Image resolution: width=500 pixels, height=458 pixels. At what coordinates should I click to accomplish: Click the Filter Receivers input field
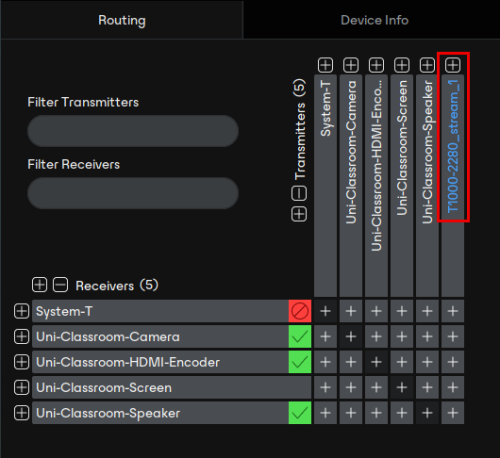click(133, 193)
